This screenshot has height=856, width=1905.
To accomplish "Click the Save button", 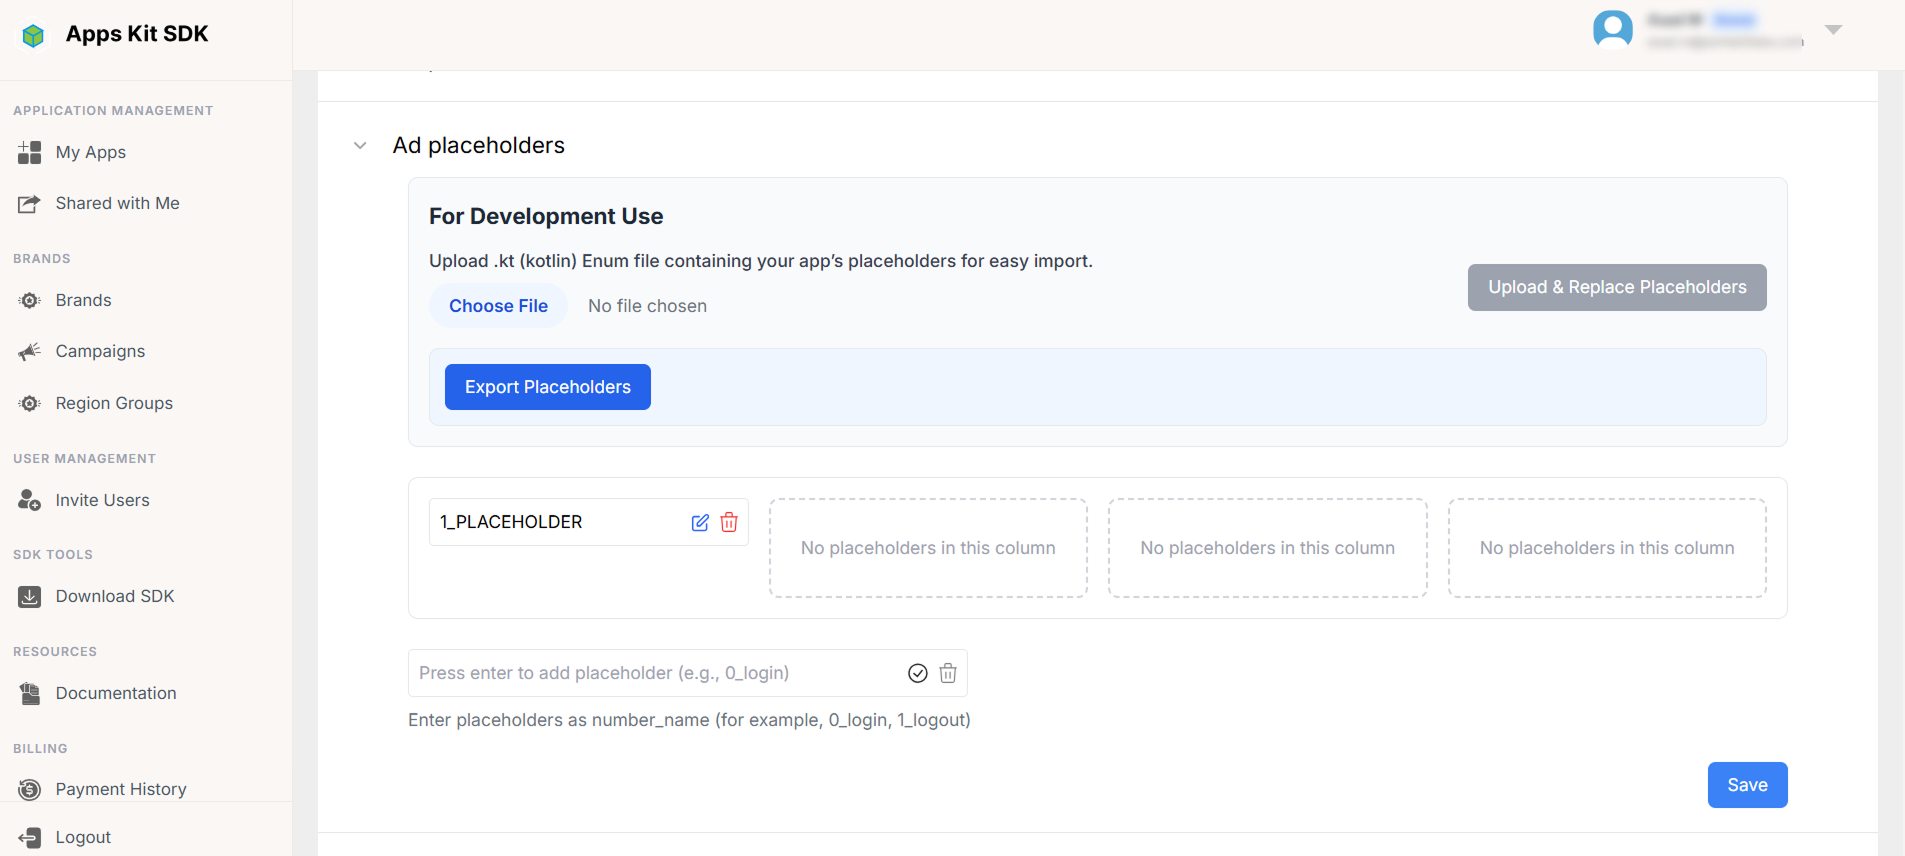I will point(1747,785).
